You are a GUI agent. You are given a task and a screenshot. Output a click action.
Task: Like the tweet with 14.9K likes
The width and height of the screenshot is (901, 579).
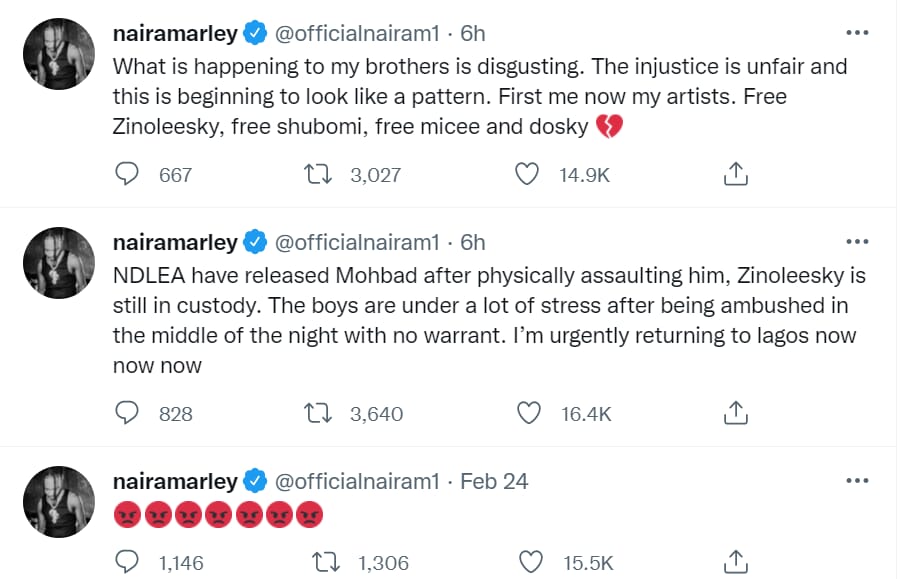[527, 173]
